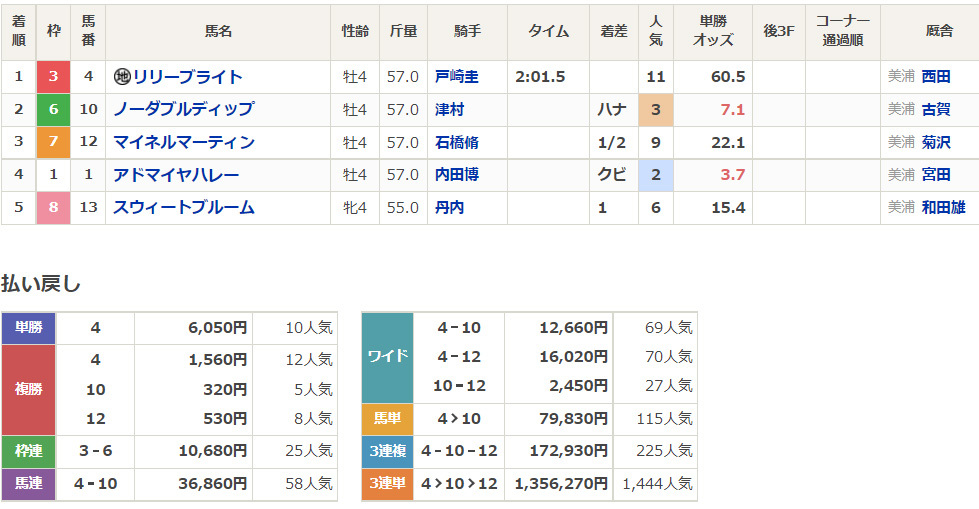Click the 単勝オッズ column header
The width and height of the screenshot is (979, 509).
tap(712, 31)
